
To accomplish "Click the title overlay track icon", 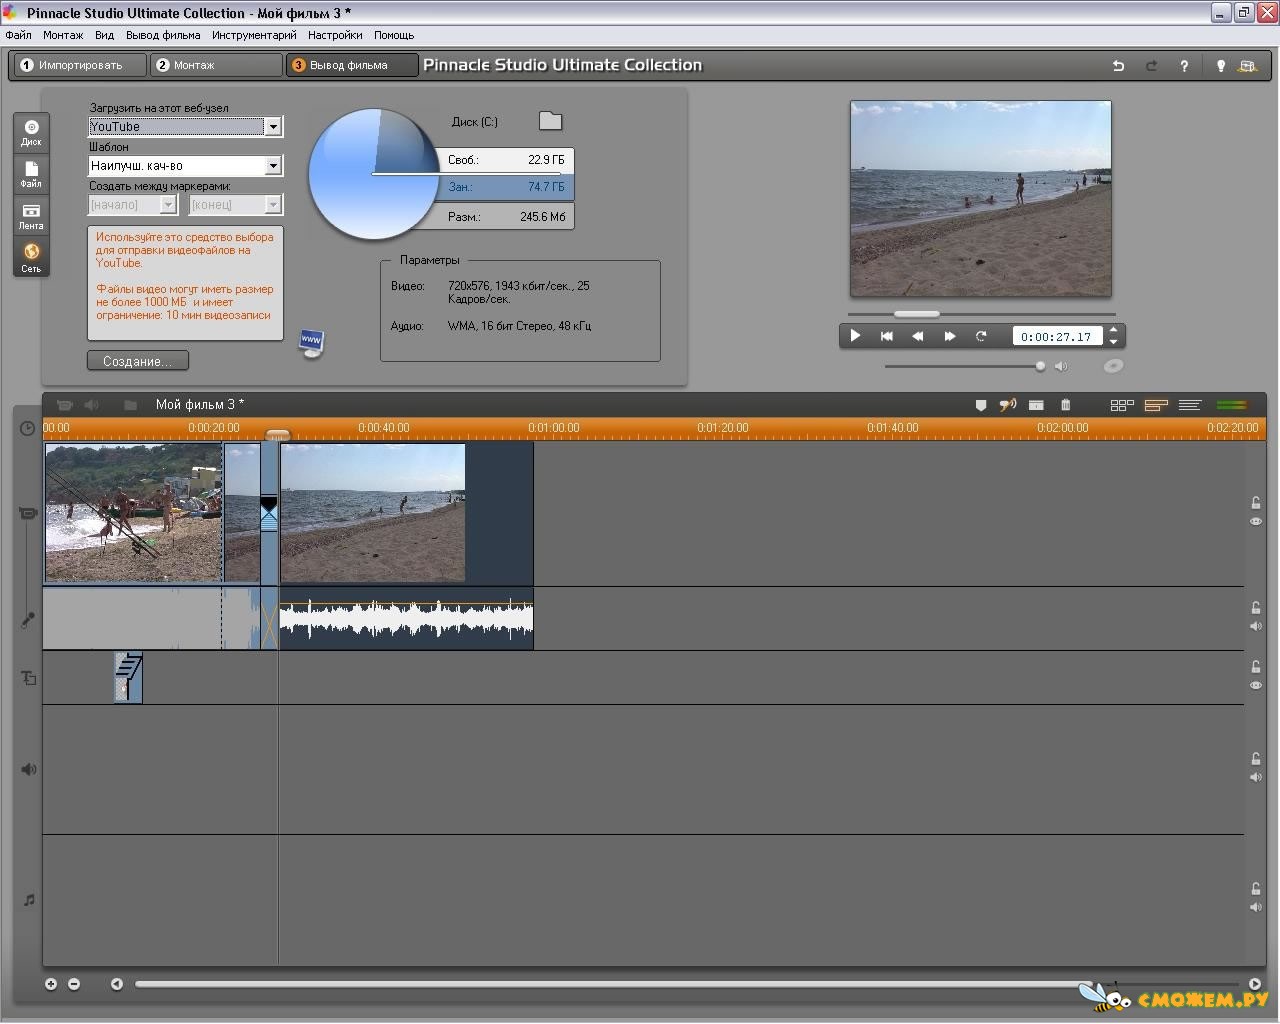I will coord(28,678).
